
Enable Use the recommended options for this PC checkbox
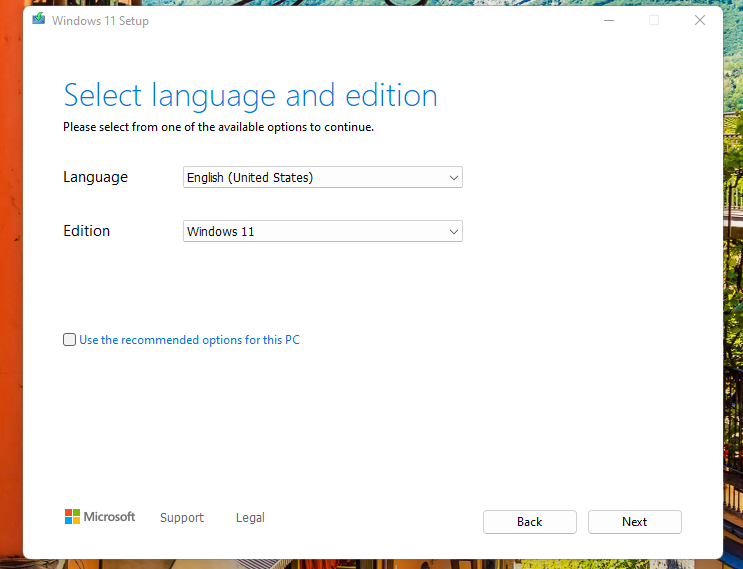[x=69, y=340]
